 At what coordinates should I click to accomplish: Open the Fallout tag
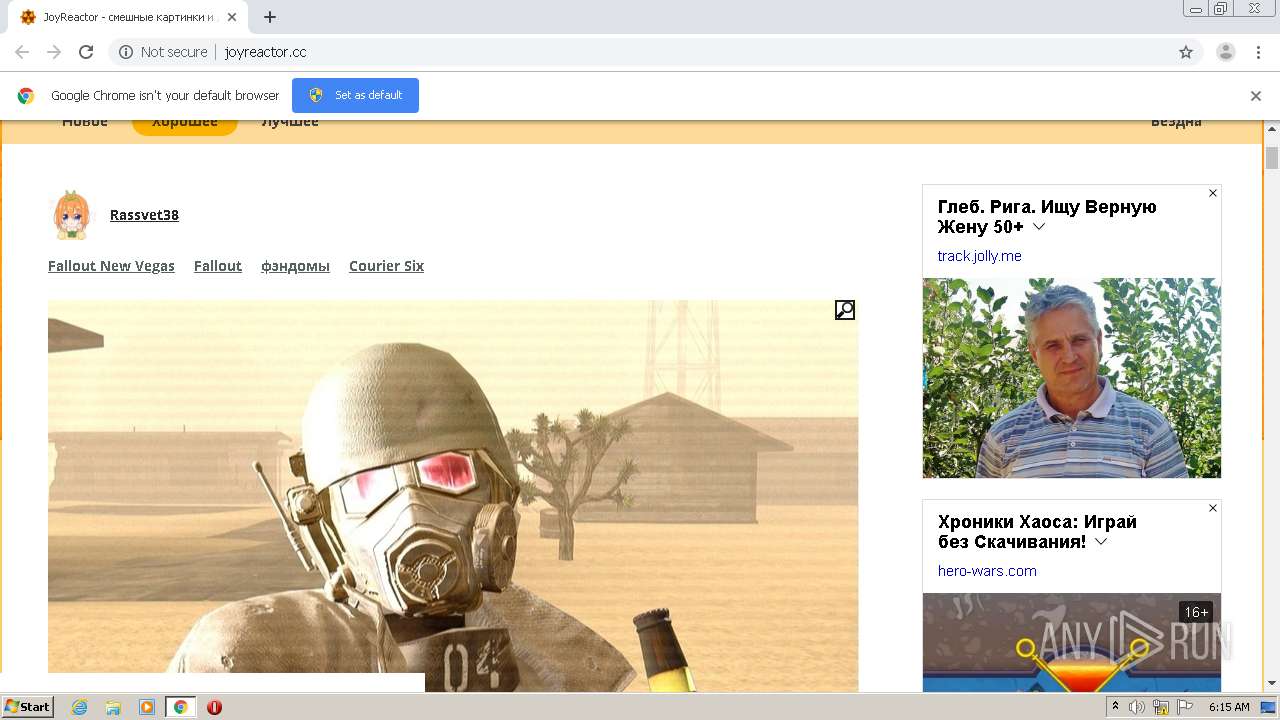[218, 266]
